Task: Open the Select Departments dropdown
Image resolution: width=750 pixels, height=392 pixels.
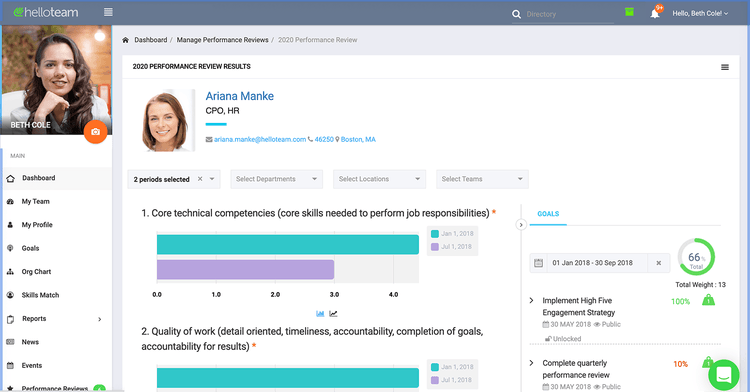Action: pos(276,179)
